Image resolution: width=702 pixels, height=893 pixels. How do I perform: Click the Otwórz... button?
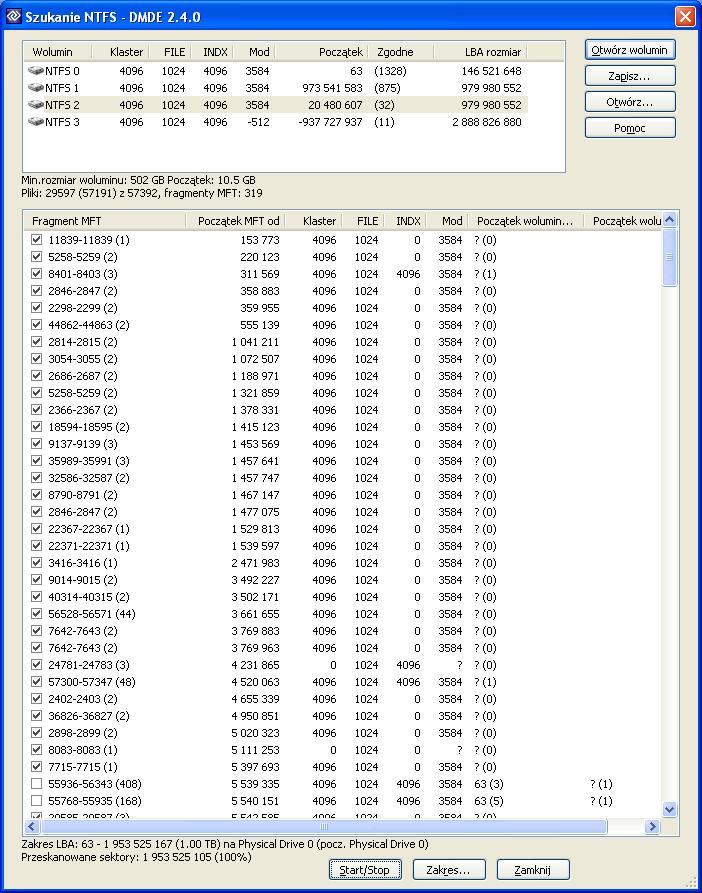pyautogui.click(x=630, y=102)
